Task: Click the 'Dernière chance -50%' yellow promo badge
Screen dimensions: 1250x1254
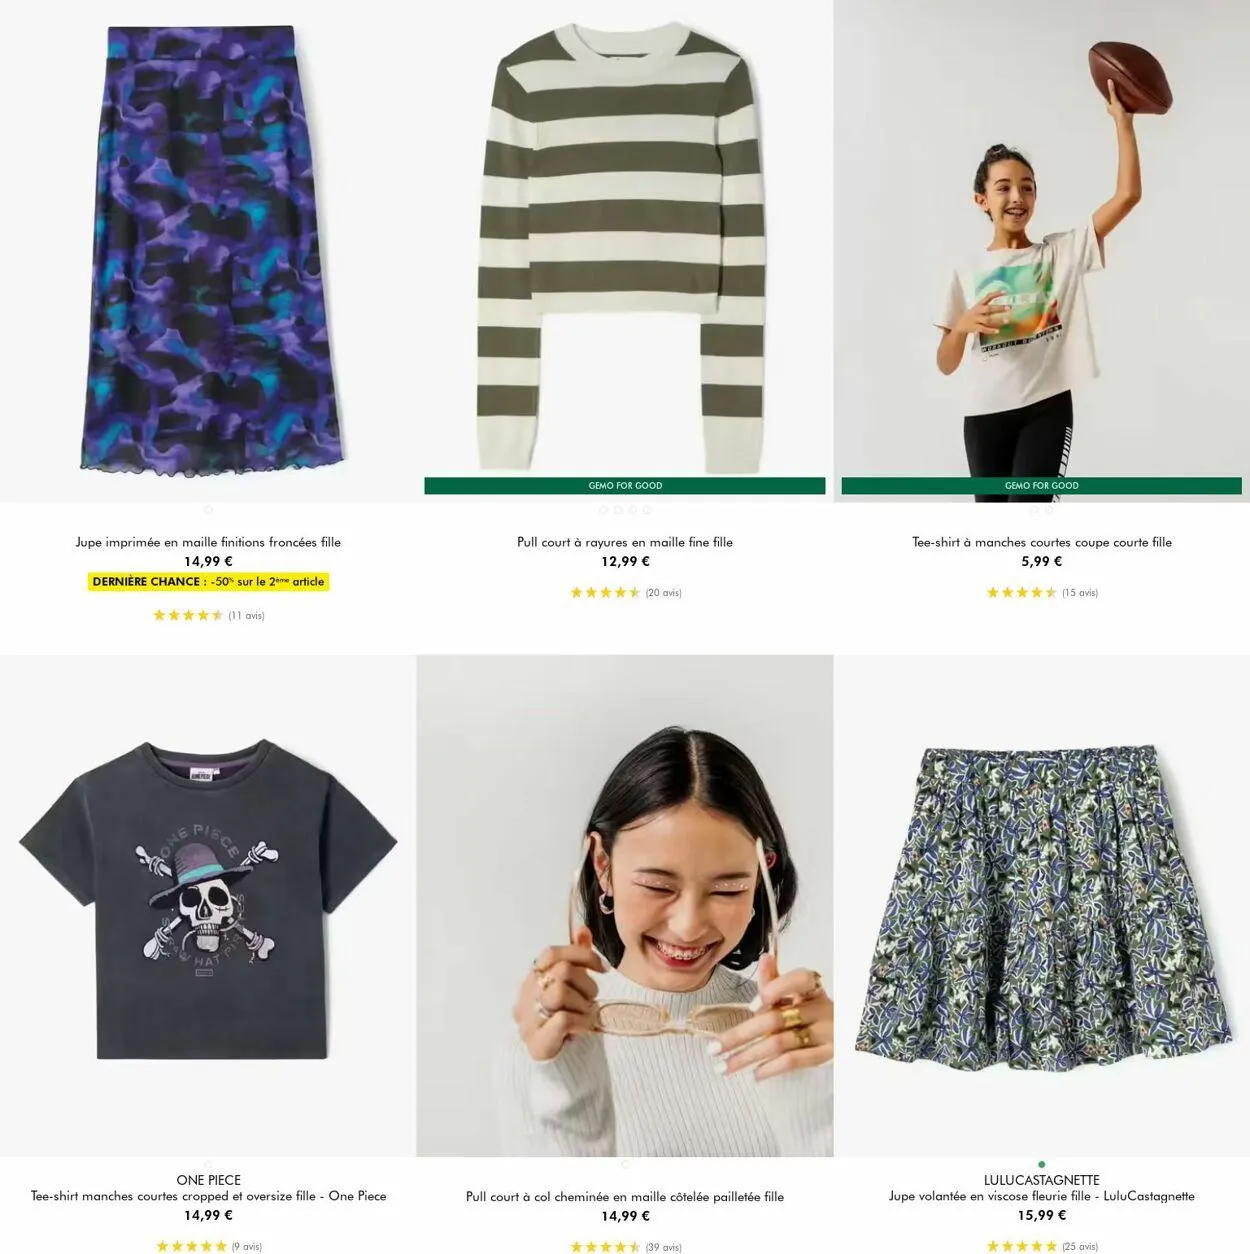Action: 208,581
